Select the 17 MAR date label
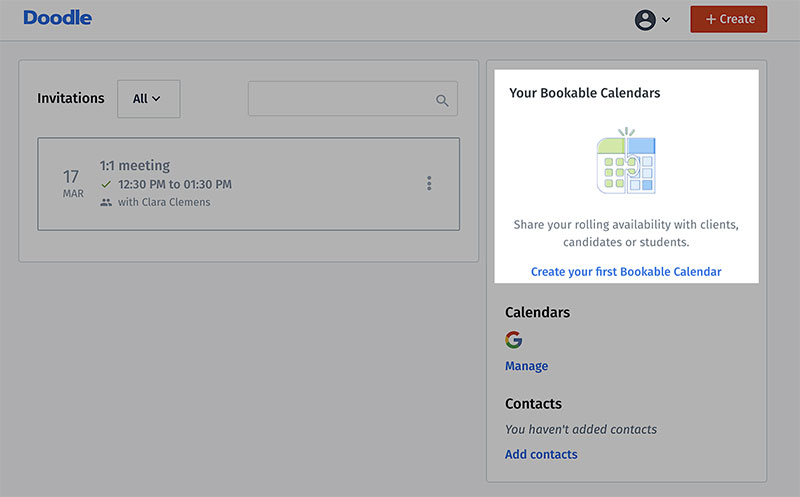This screenshot has width=800, height=497. click(x=72, y=183)
